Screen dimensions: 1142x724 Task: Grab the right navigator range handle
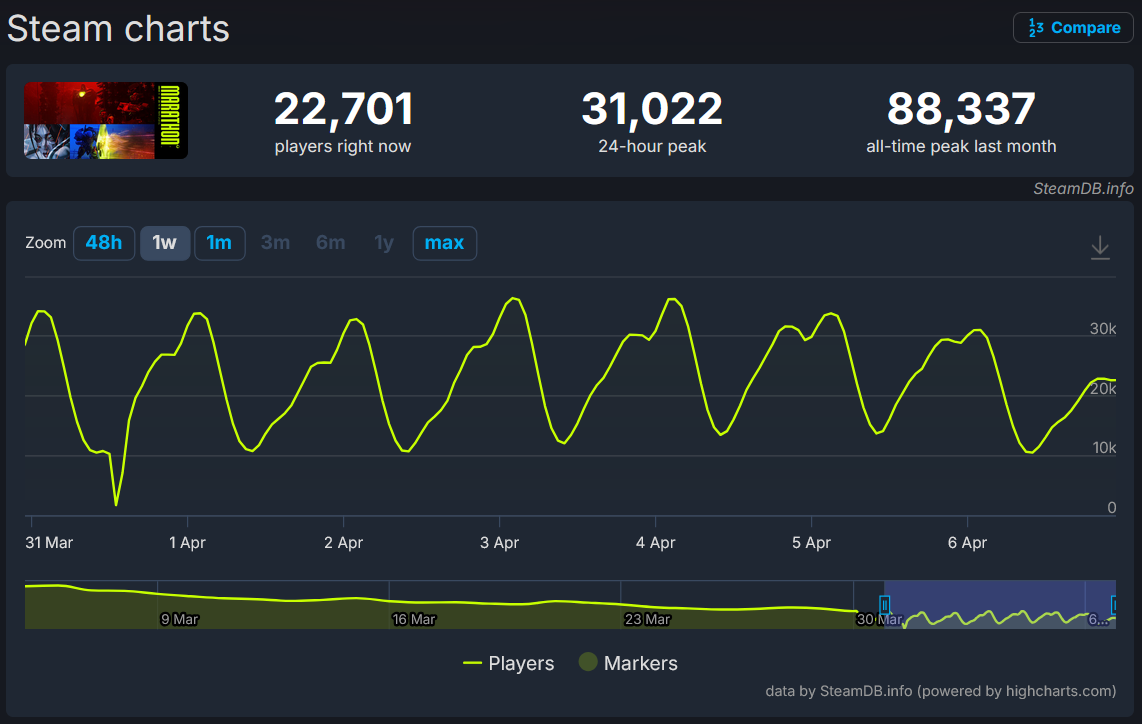coord(1114,605)
